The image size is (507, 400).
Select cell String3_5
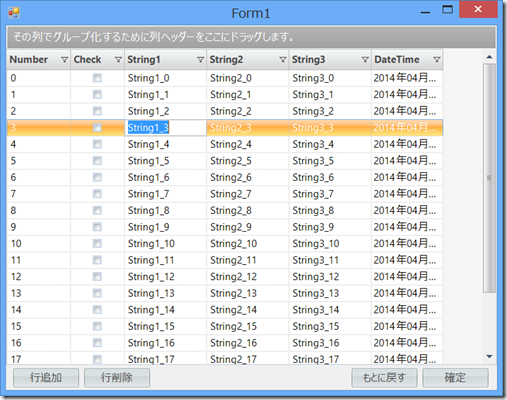click(x=330, y=161)
